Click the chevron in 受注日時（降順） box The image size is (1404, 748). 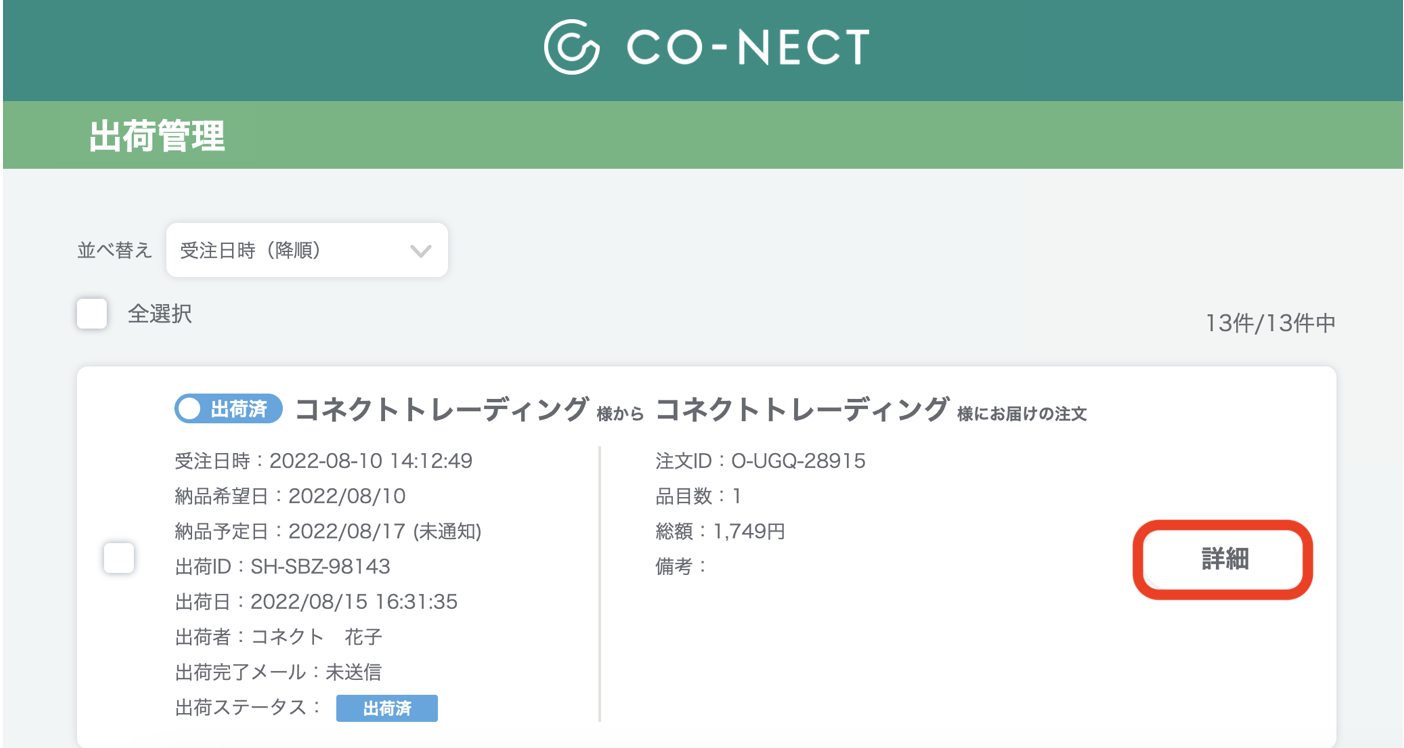point(421,251)
